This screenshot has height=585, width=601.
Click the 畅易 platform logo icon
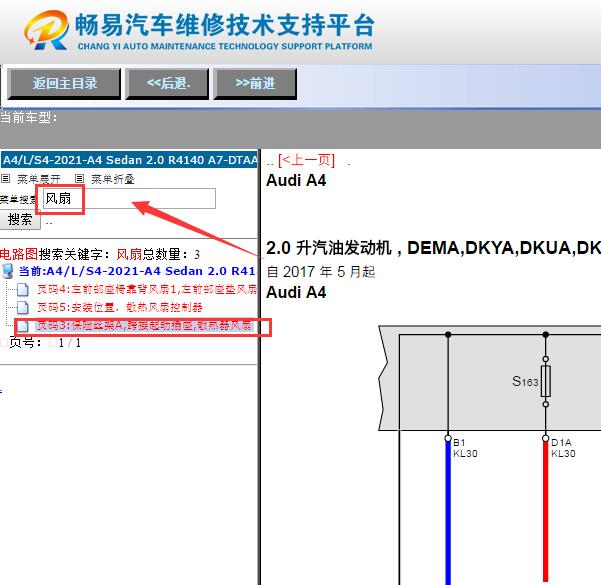click(46, 30)
